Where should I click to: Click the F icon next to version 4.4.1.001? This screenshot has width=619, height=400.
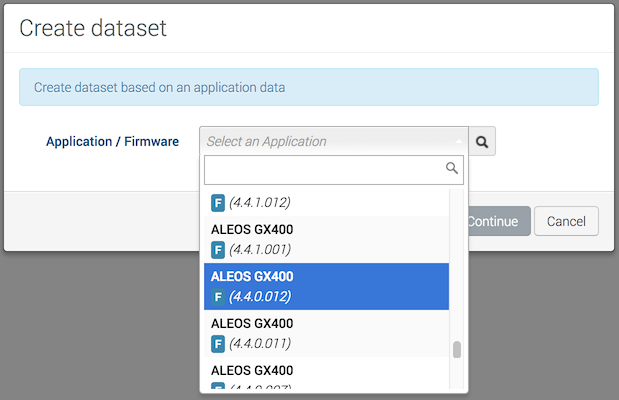pyautogui.click(x=218, y=249)
